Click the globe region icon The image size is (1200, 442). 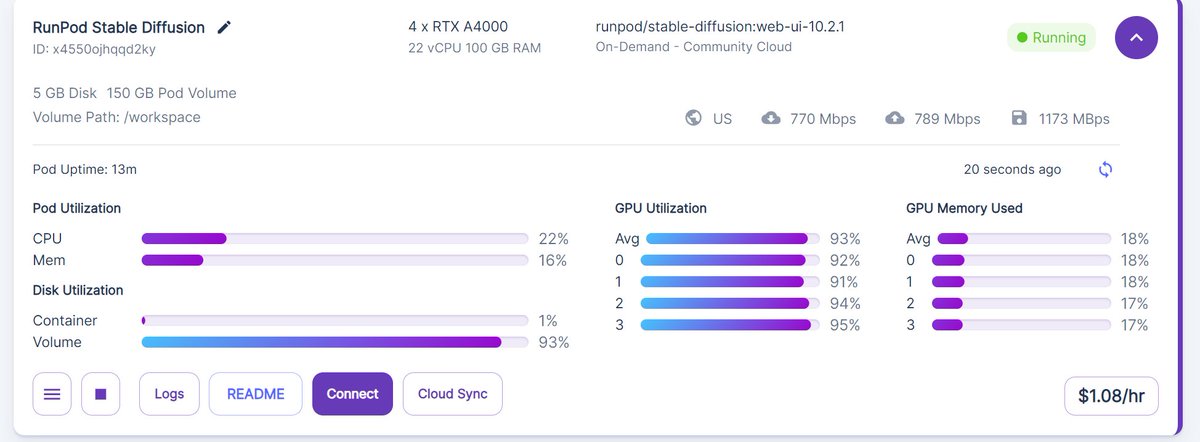[x=694, y=118]
